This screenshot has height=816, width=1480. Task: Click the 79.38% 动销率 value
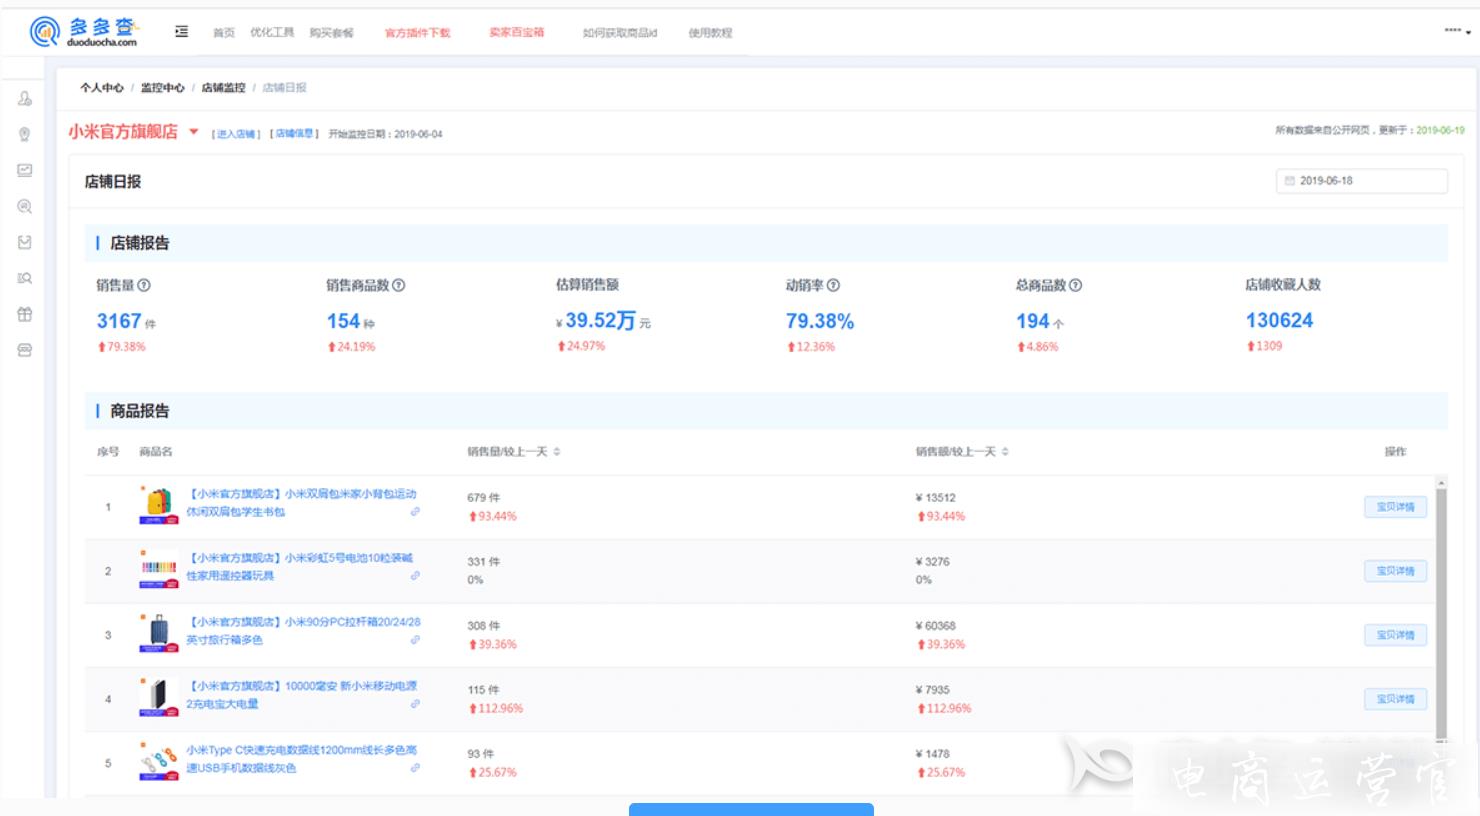pos(820,321)
